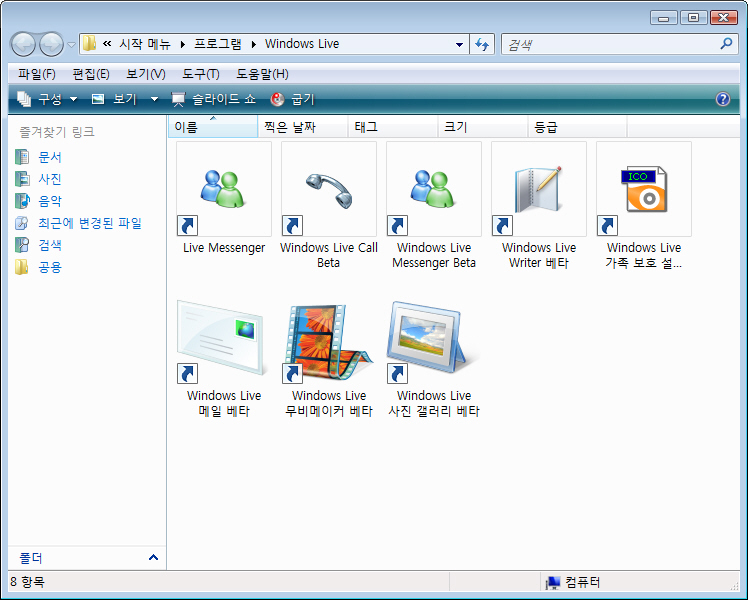Click the 보기 toolbar button
Viewport: 748px width, 600px height.
tap(114, 99)
